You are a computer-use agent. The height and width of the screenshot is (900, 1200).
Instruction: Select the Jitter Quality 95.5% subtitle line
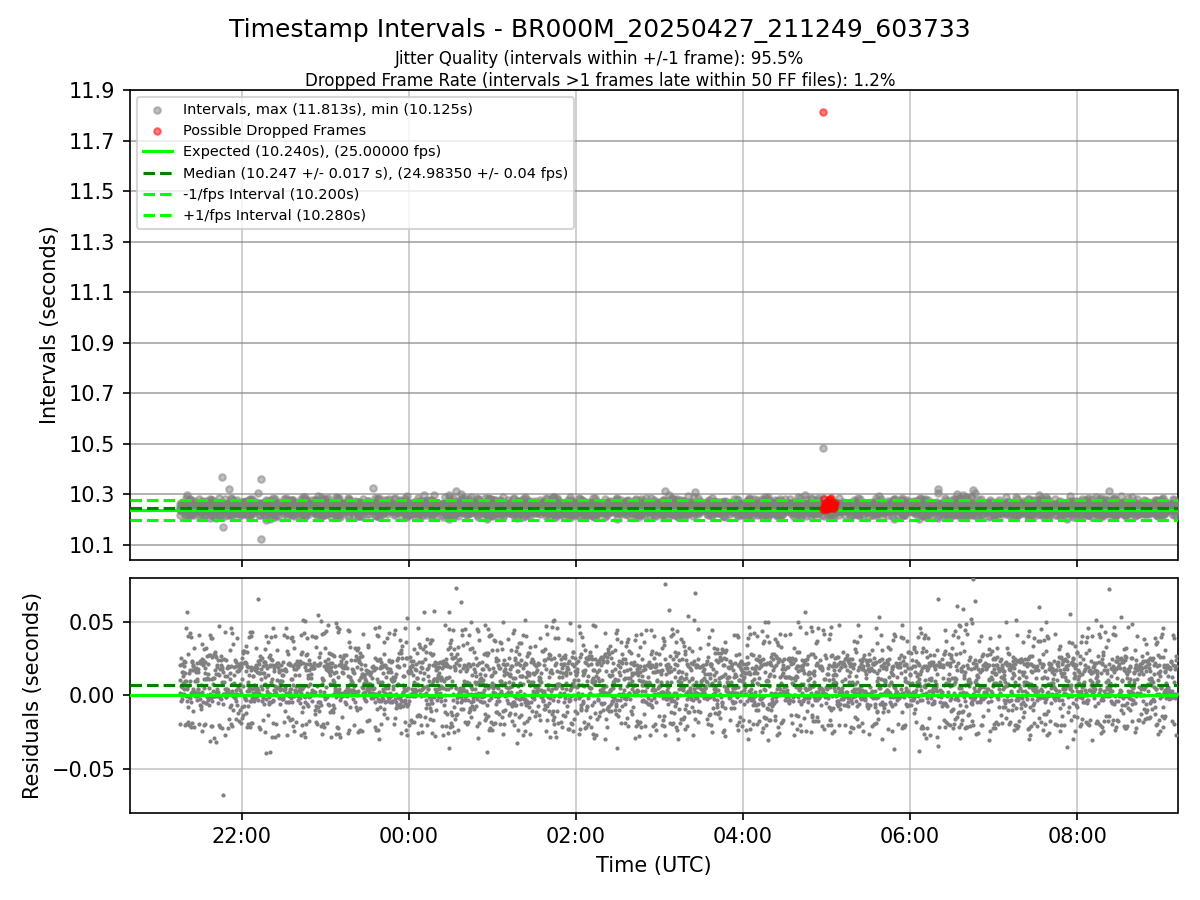599,58
